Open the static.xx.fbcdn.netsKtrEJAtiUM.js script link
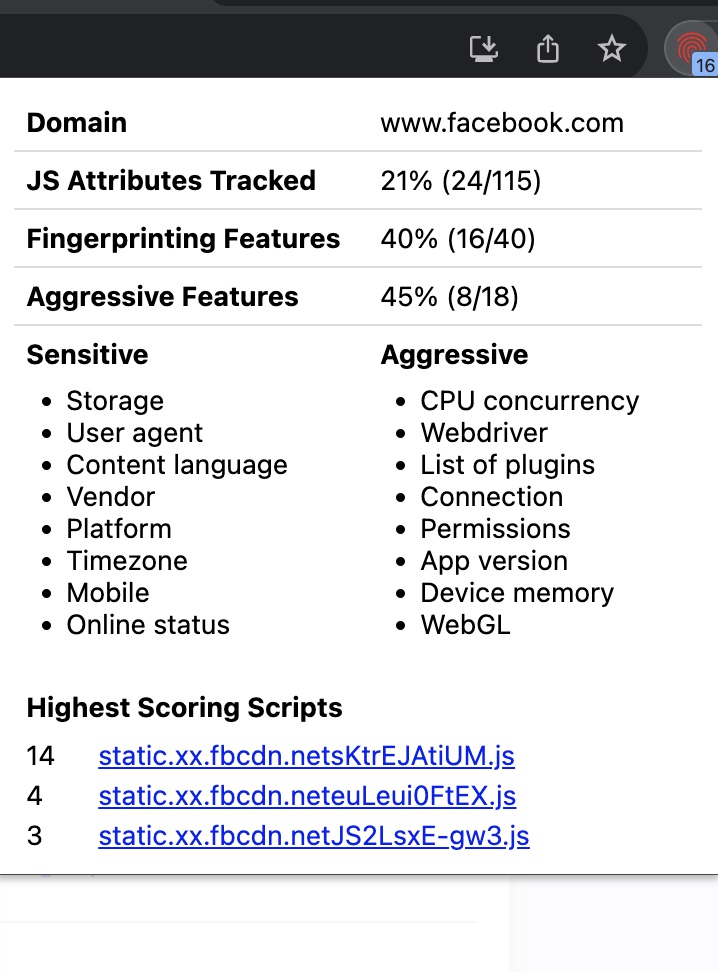718x972 pixels. [x=306, y=757]
